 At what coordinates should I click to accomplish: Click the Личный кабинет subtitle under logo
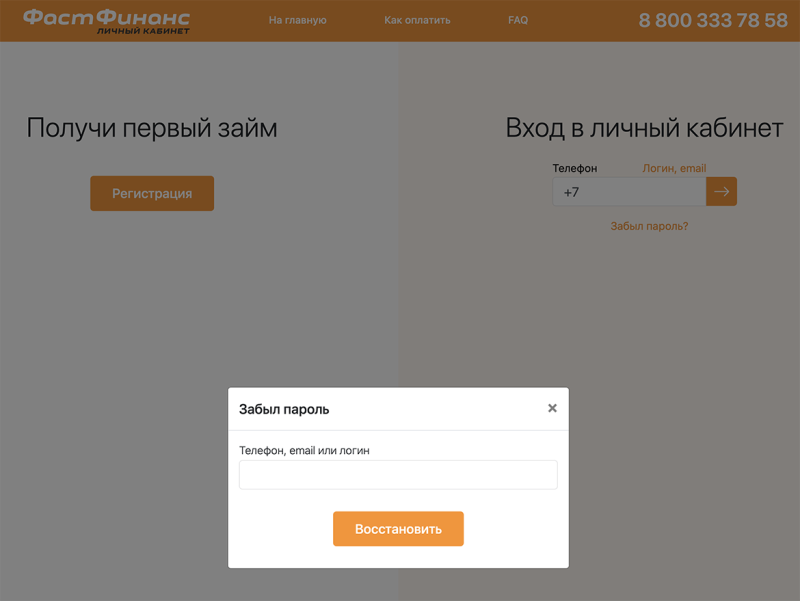pos(143,31)
